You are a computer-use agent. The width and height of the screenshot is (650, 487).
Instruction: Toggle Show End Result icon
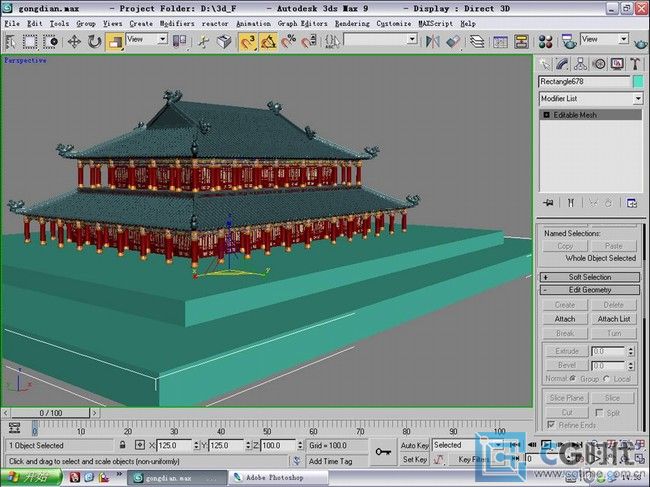click(x=571, y=203)
